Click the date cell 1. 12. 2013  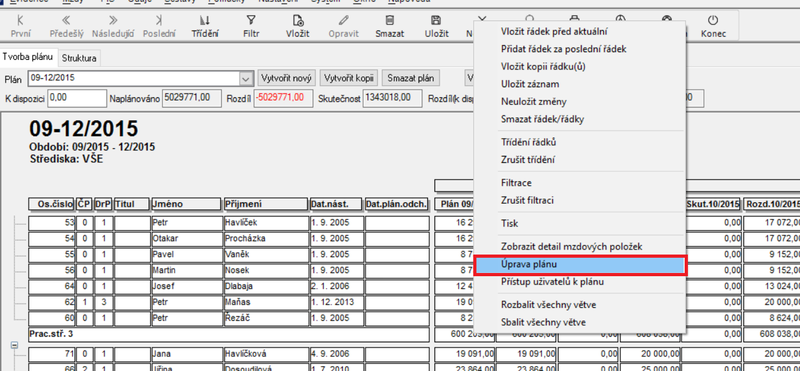[336, 302]
